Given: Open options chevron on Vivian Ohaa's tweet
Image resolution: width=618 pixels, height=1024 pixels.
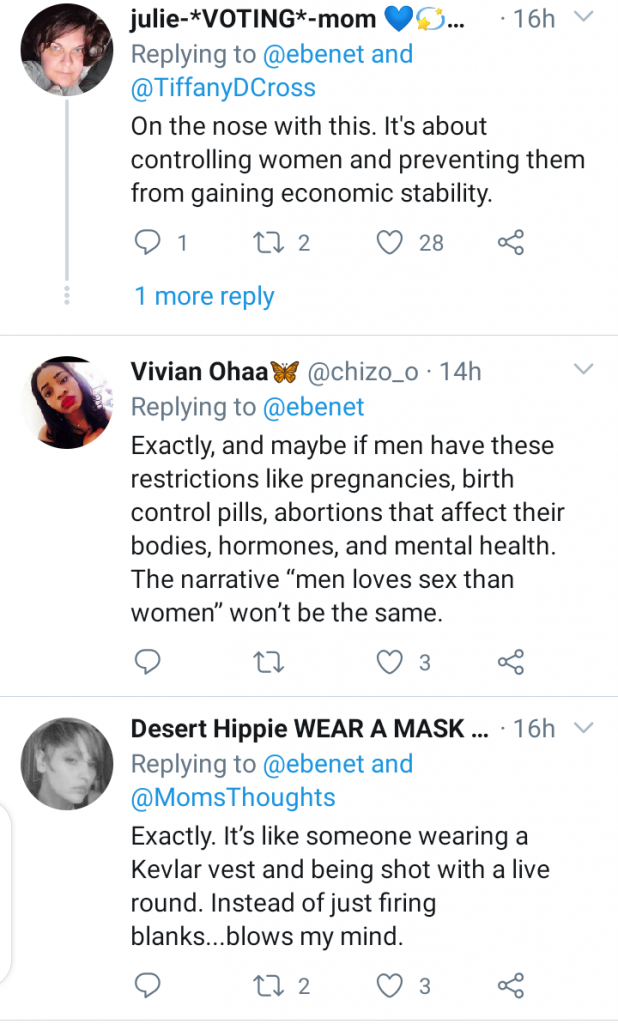Looking at the screenshot, I should click(584, 371).
